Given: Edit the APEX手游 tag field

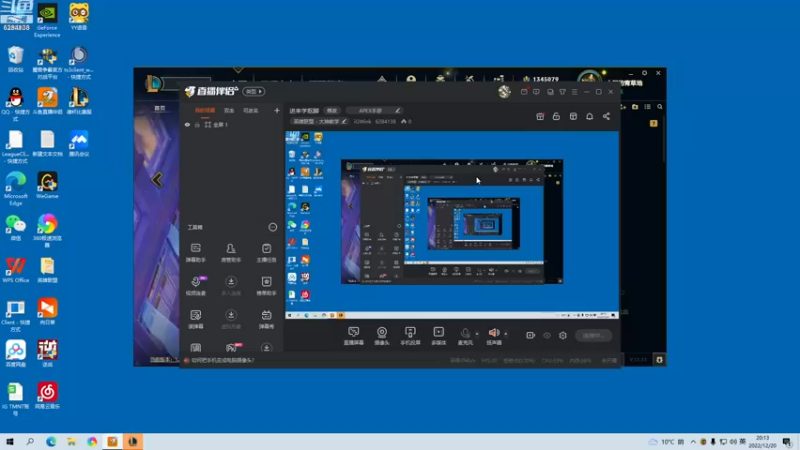Looking at the screenshot, I should point(374,110).
